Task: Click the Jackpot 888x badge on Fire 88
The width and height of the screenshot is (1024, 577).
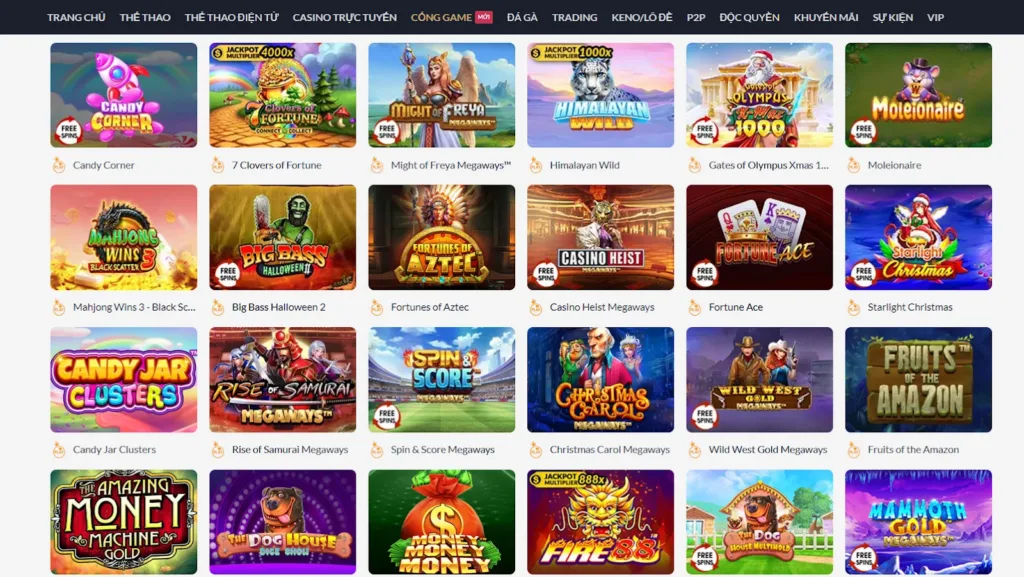Action: pos(568,479)
